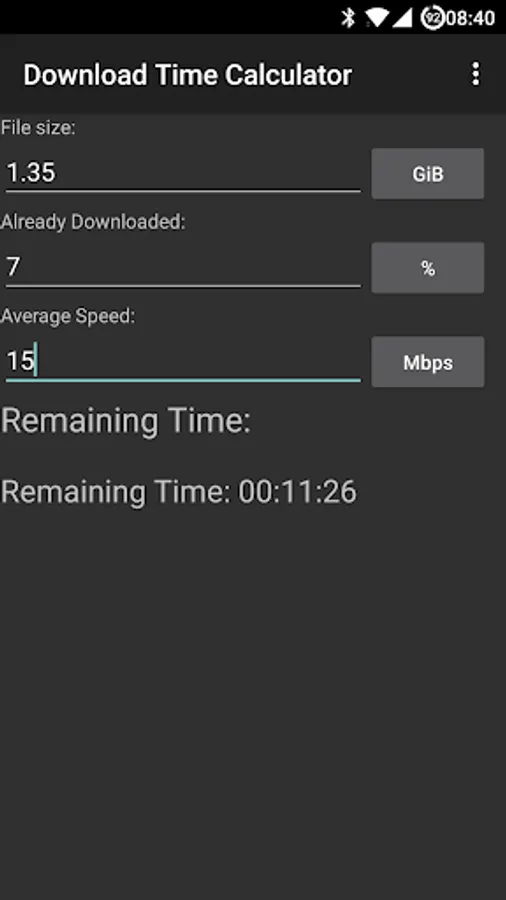The image size is (506, 900).
Task: Open the % downloaded unit selector
Action: (428, 268)
